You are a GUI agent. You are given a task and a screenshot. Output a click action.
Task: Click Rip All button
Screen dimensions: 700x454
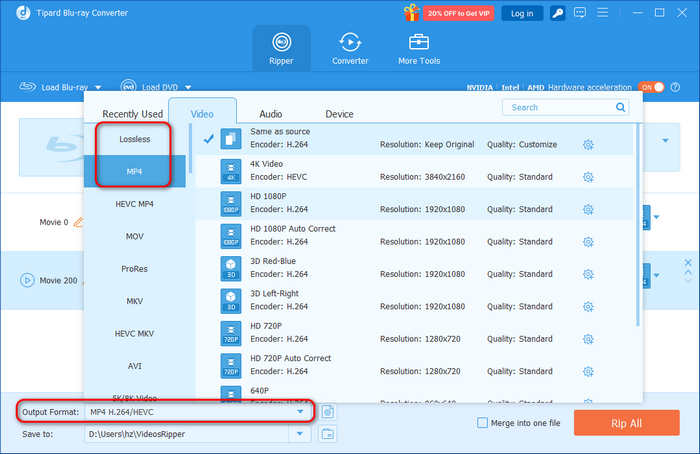(x=626, y=423)
